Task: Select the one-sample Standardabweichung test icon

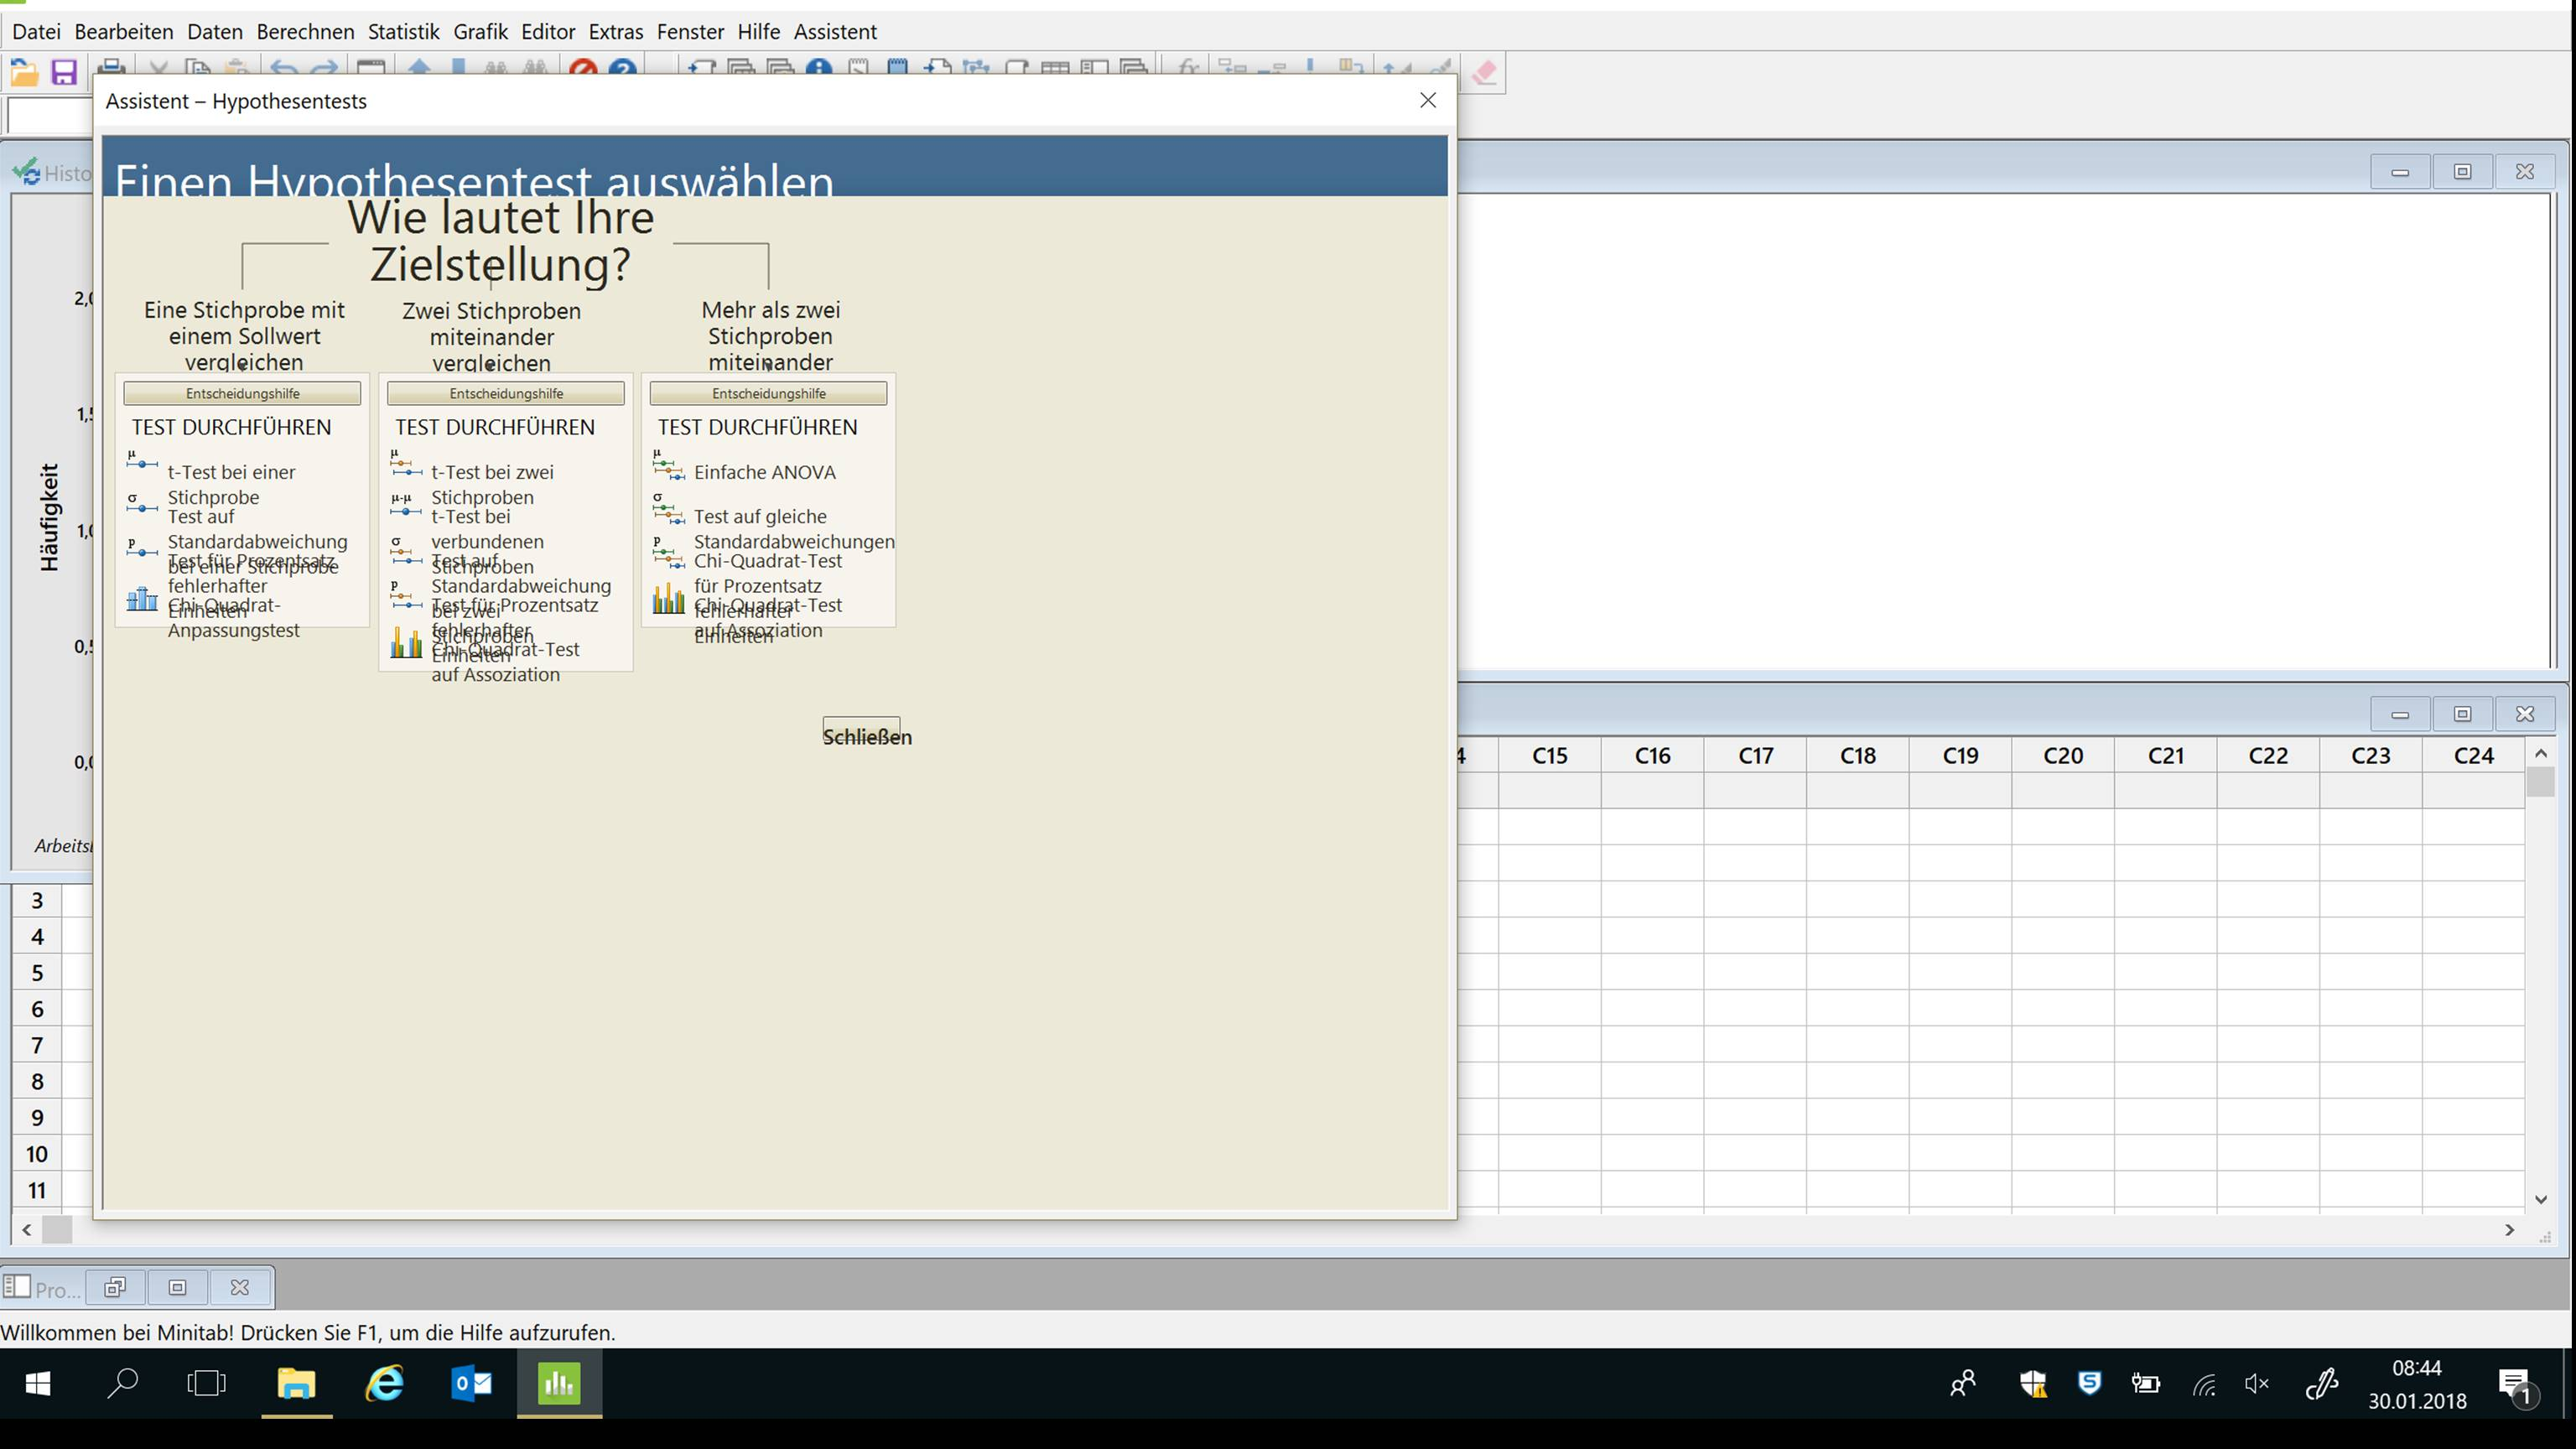Action: (141, 505)
